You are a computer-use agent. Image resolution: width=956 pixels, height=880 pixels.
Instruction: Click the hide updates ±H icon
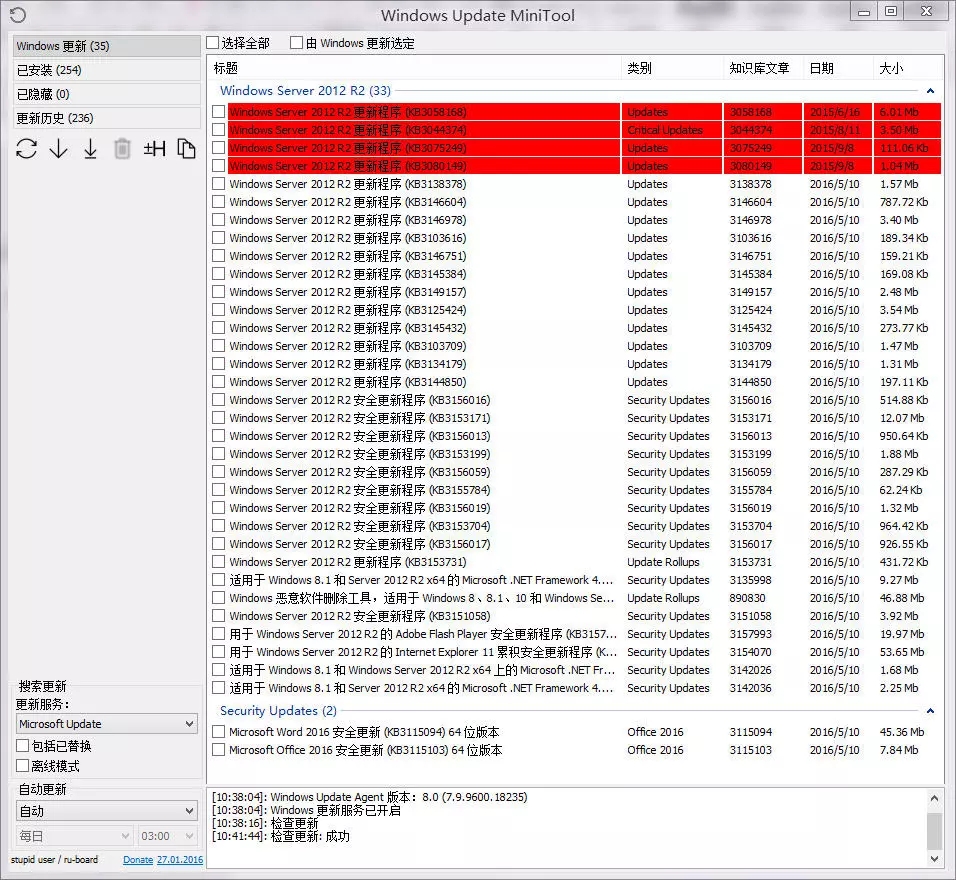(x=154, y=149)
